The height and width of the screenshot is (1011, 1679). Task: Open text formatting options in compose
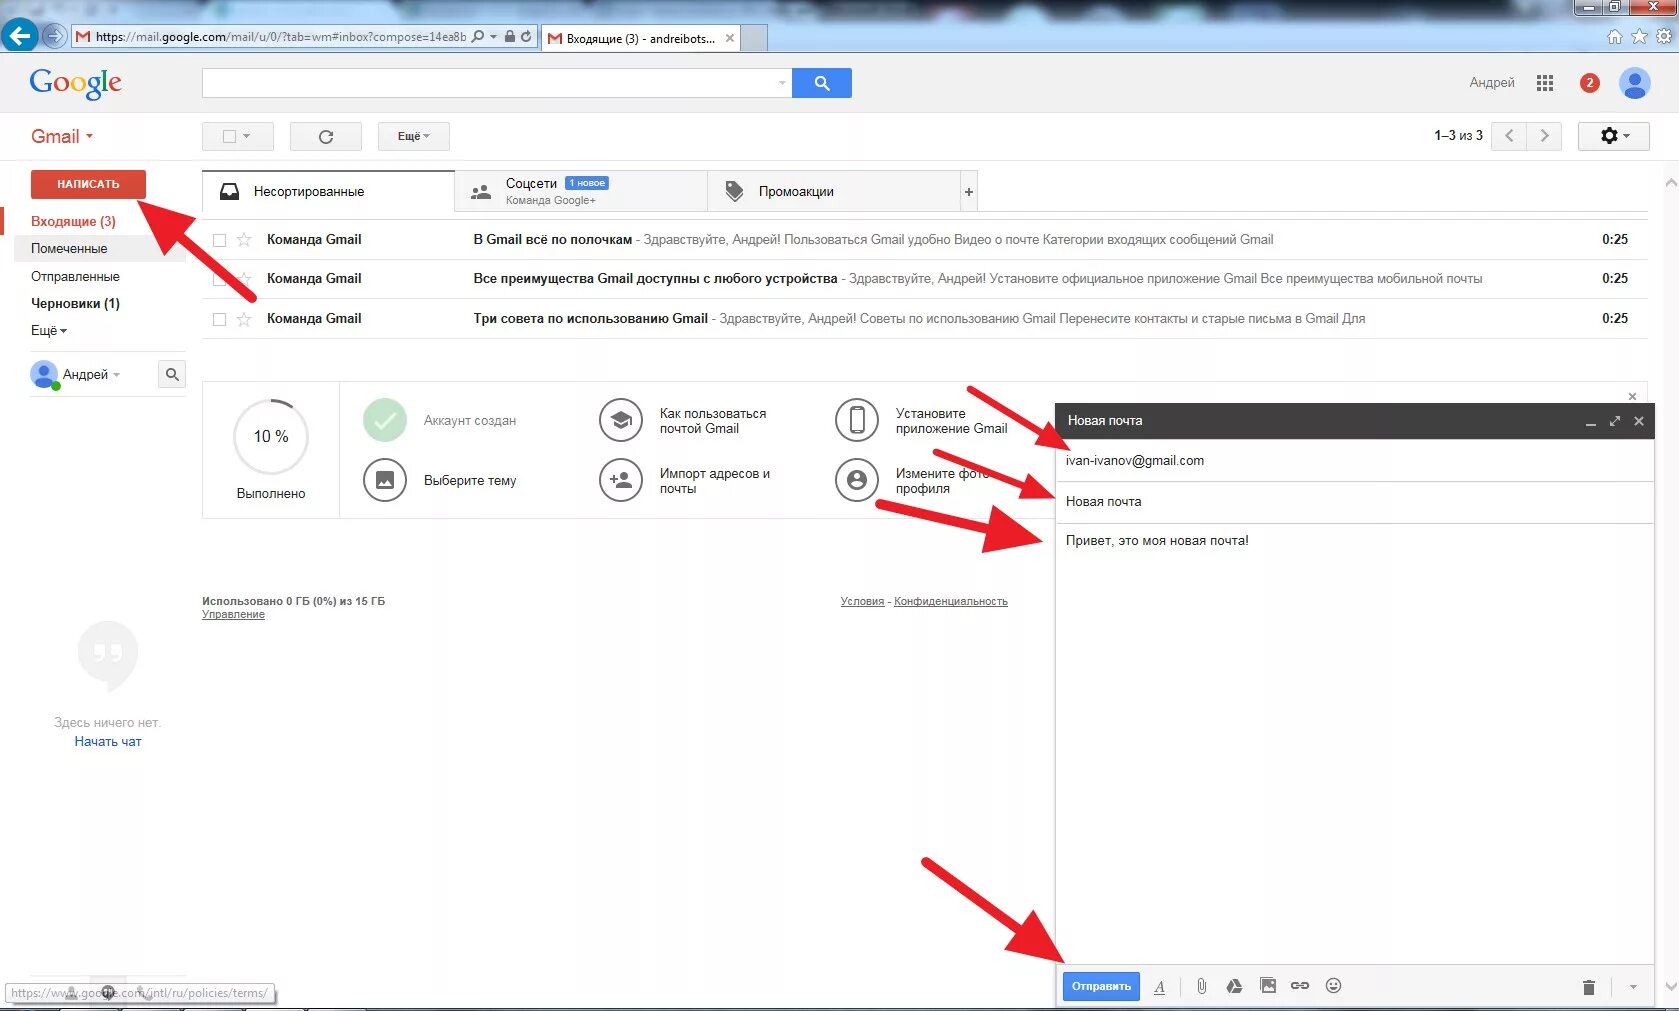(1159, 987)
